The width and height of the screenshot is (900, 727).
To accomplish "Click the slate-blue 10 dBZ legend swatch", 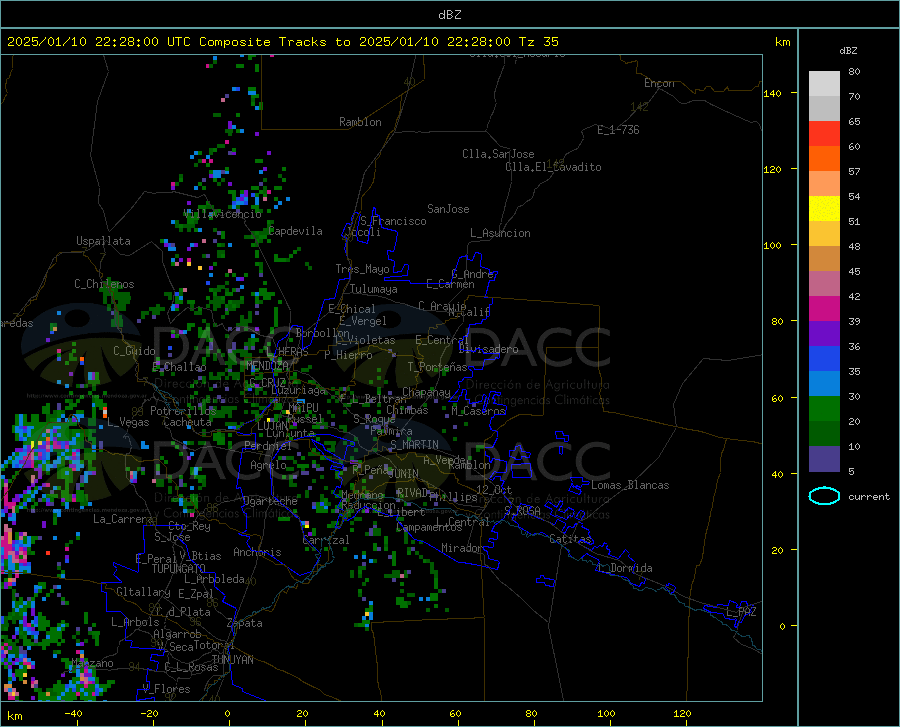I will tap(824, 459).
